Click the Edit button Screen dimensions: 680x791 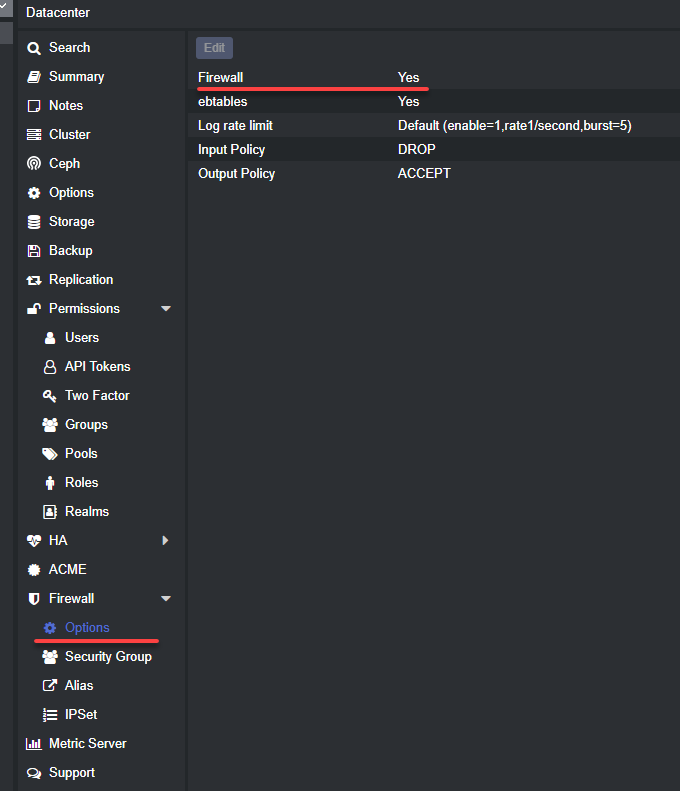coord(214,47)
